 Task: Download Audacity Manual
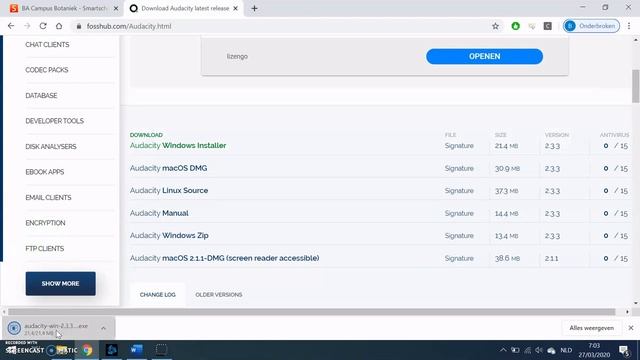pyautogui.click(x=159, y=213)
